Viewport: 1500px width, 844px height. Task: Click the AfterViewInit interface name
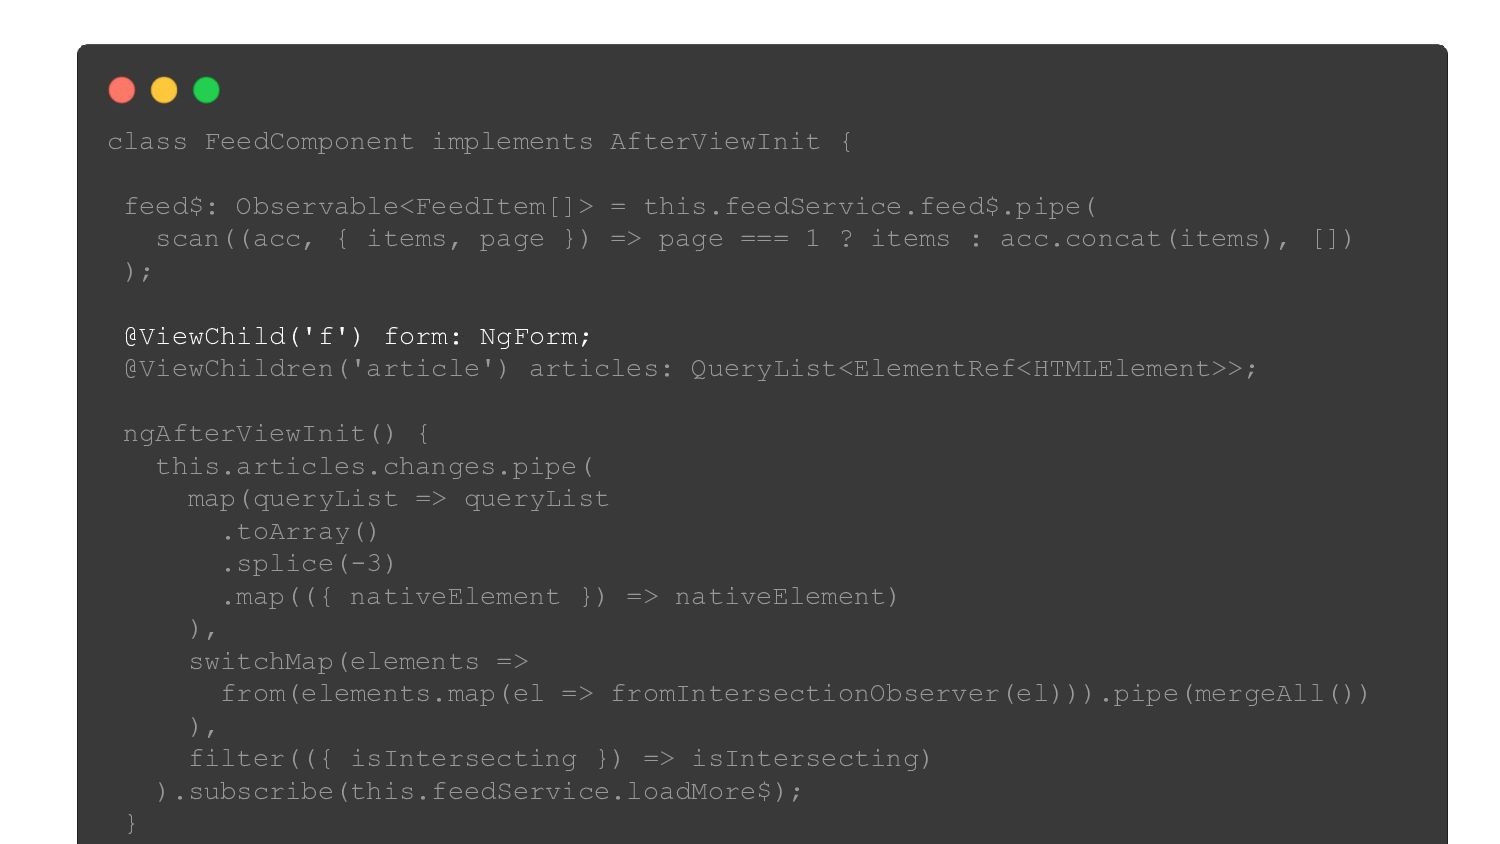(x=715, y=141)
